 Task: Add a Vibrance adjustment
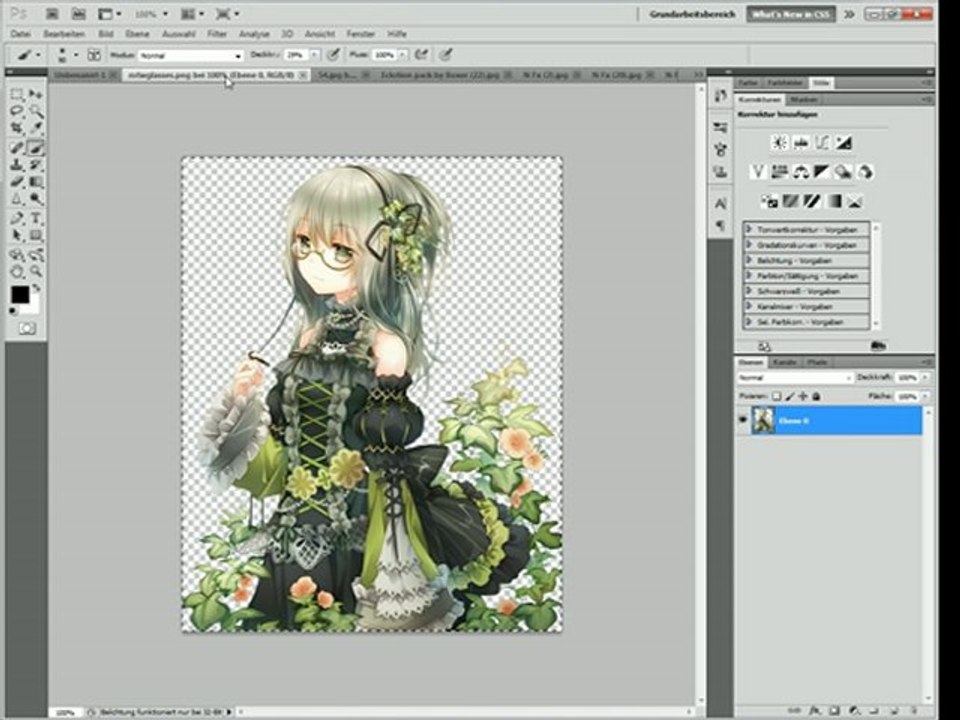tap(758, 172)
